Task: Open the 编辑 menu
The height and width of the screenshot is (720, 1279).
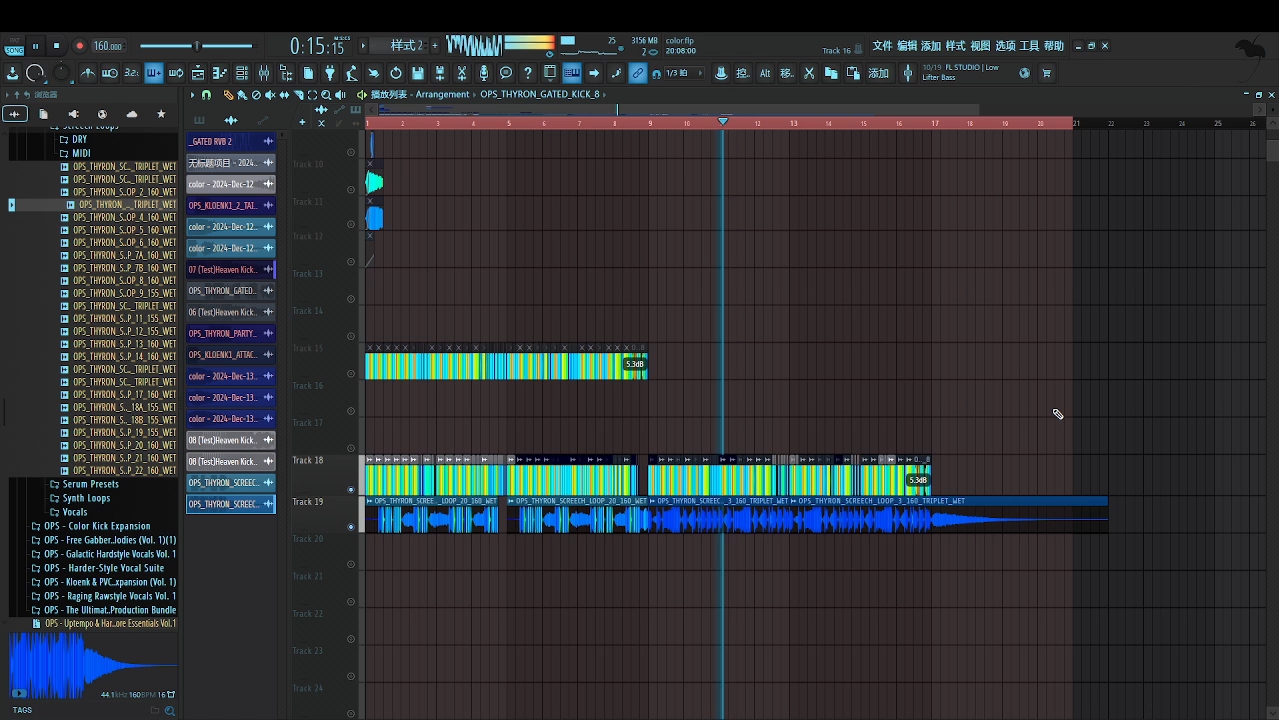Action: (x=907, y=46)
